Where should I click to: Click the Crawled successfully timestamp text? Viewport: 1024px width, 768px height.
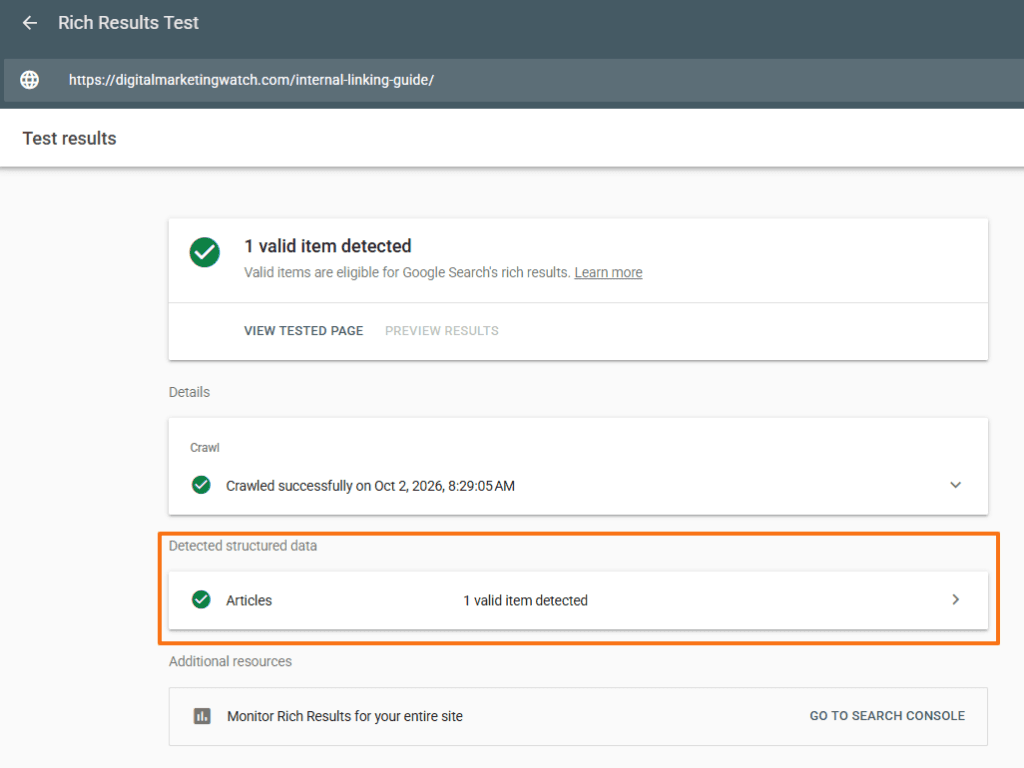point(370,486)
